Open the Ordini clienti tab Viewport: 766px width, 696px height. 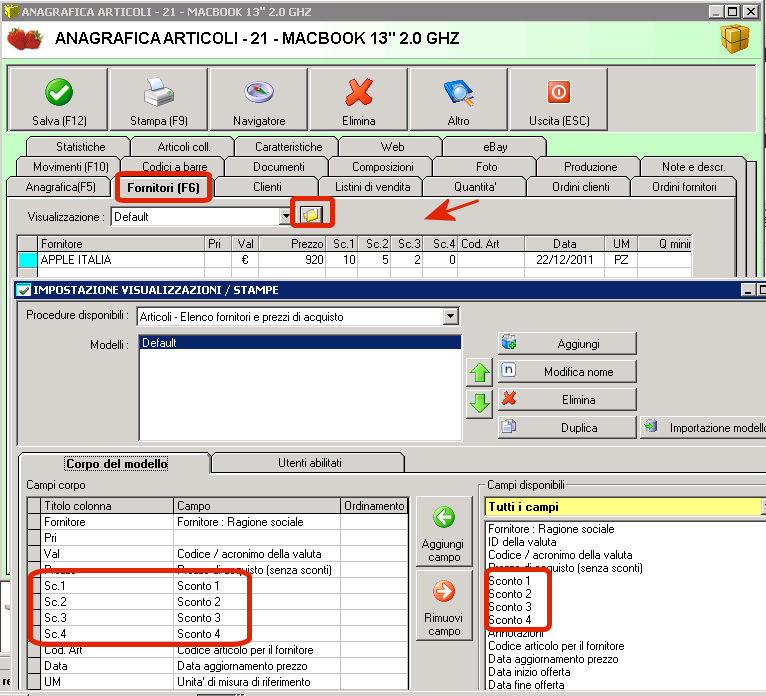(x=580, y=187)
